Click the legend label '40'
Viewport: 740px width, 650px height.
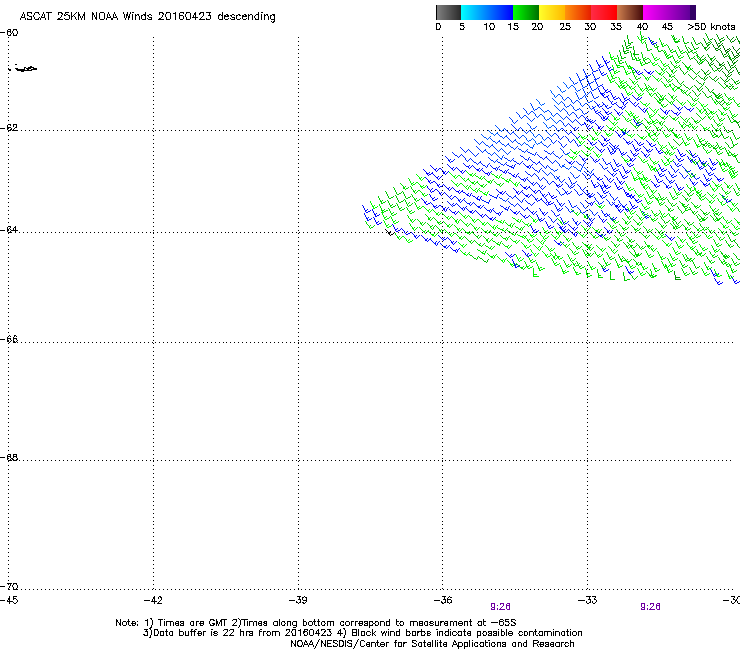642,27
